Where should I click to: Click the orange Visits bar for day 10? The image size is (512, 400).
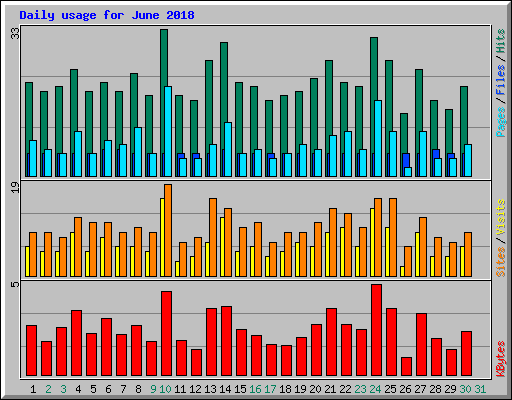click(168, 230)
